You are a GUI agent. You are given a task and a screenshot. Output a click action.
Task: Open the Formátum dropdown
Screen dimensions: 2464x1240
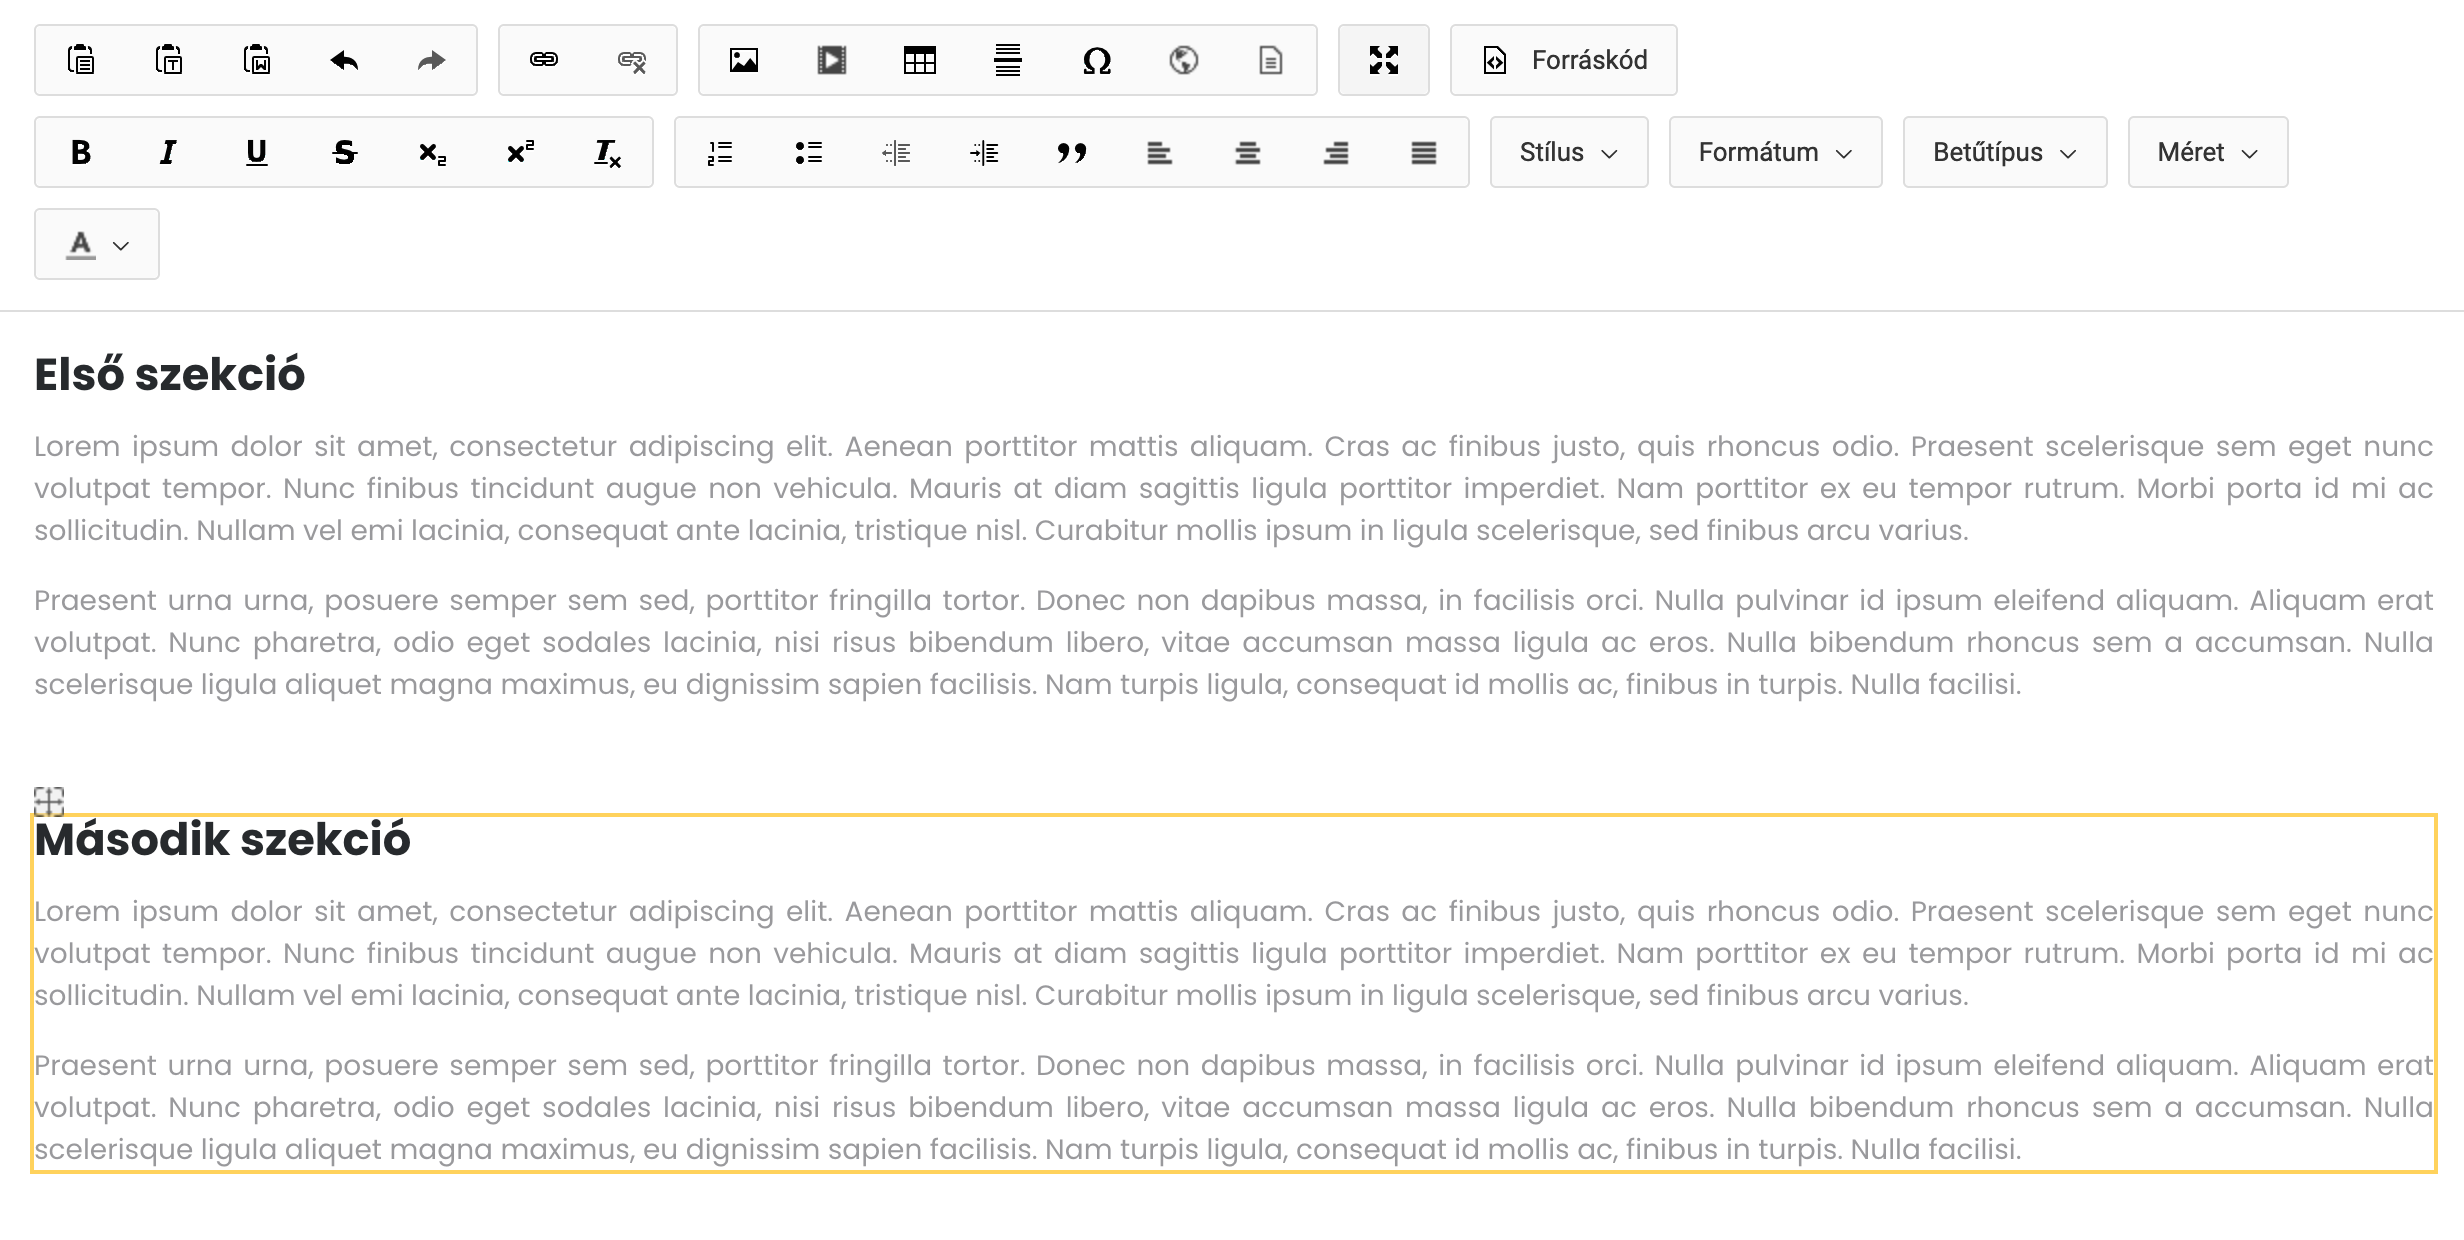1773,152
